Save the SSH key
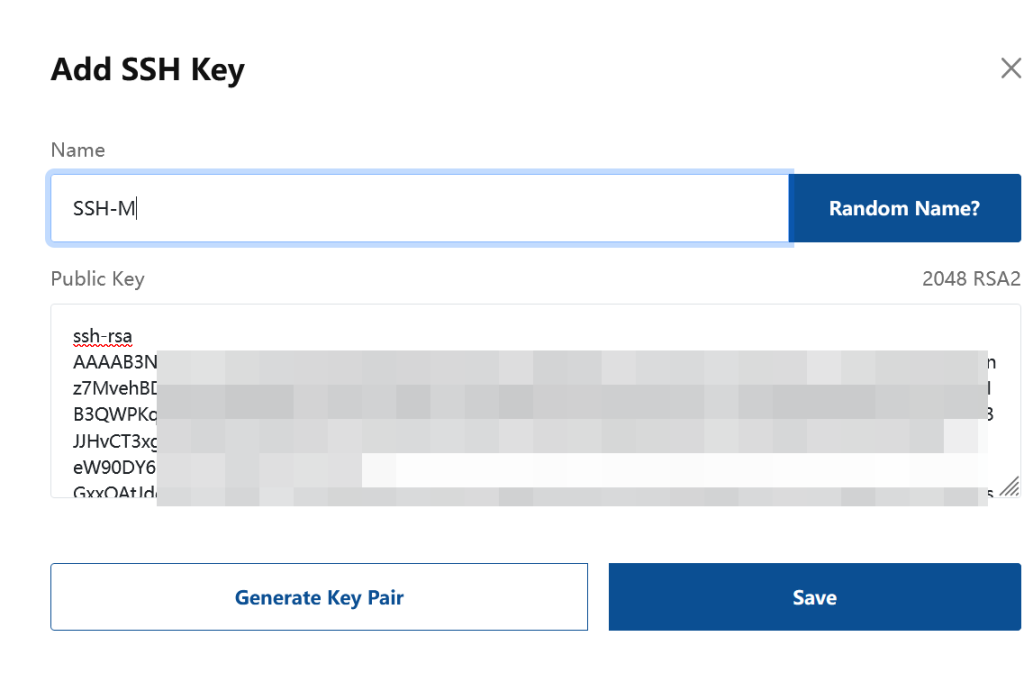 [x=814, y=597]
